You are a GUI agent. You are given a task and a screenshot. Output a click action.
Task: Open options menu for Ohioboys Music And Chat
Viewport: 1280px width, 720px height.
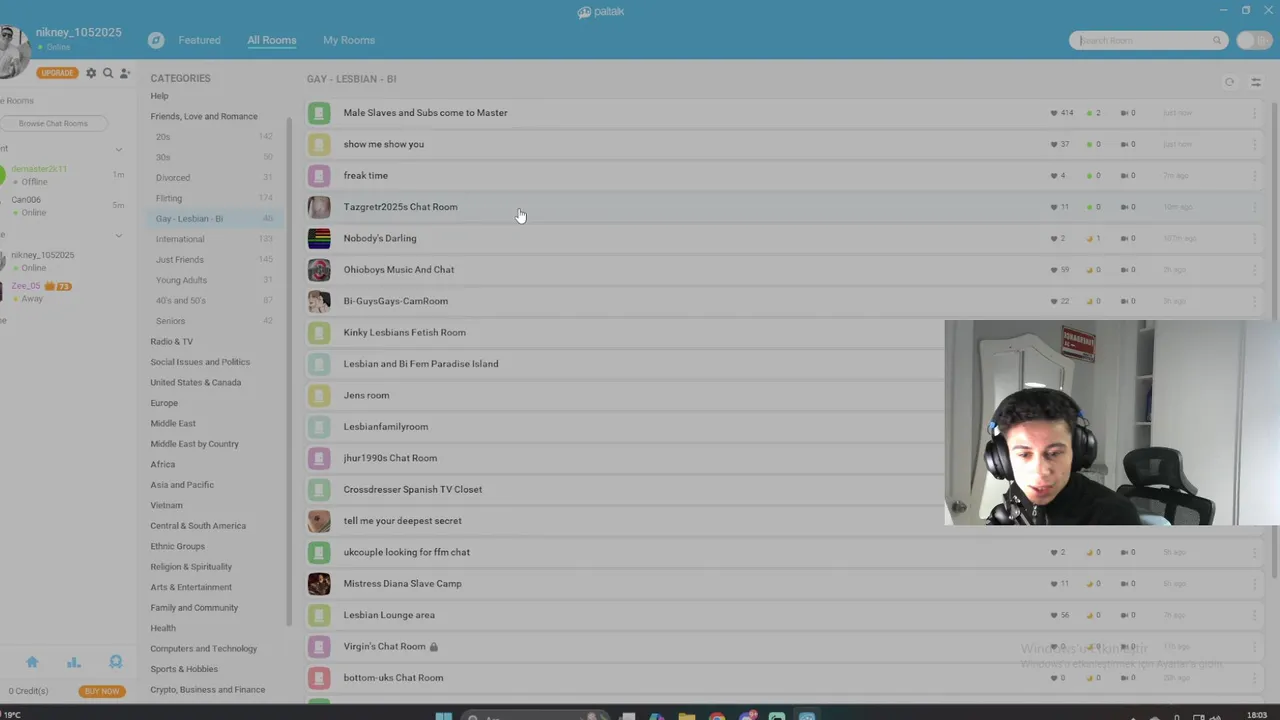1254,270
